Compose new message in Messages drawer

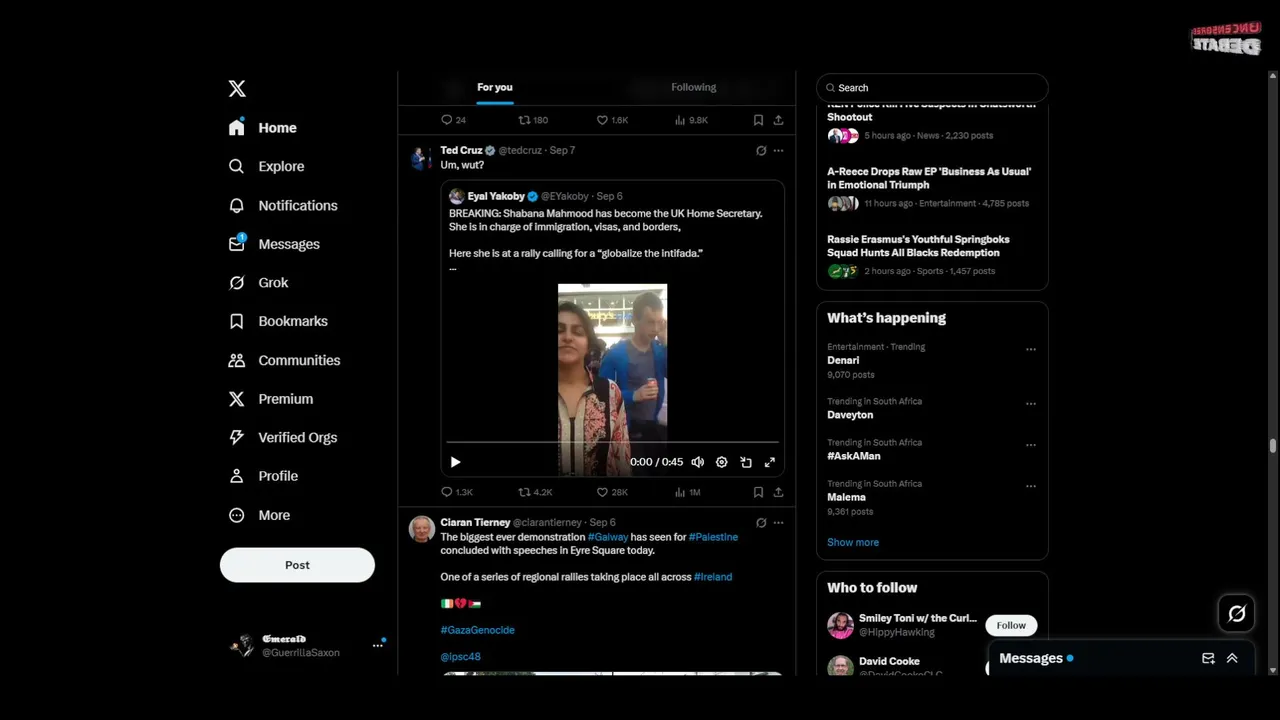coord(1208,658)
